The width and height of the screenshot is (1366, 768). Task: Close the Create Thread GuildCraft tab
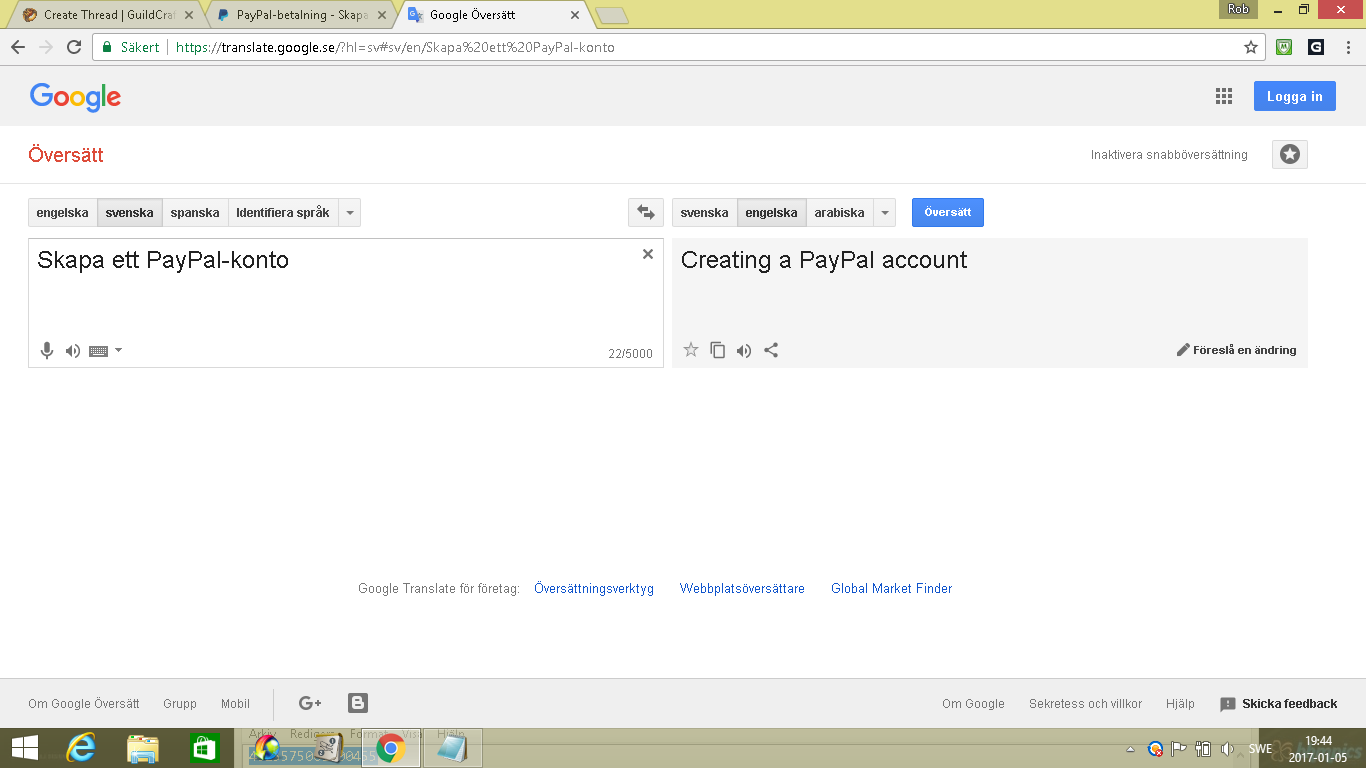(x=189, y=15)
